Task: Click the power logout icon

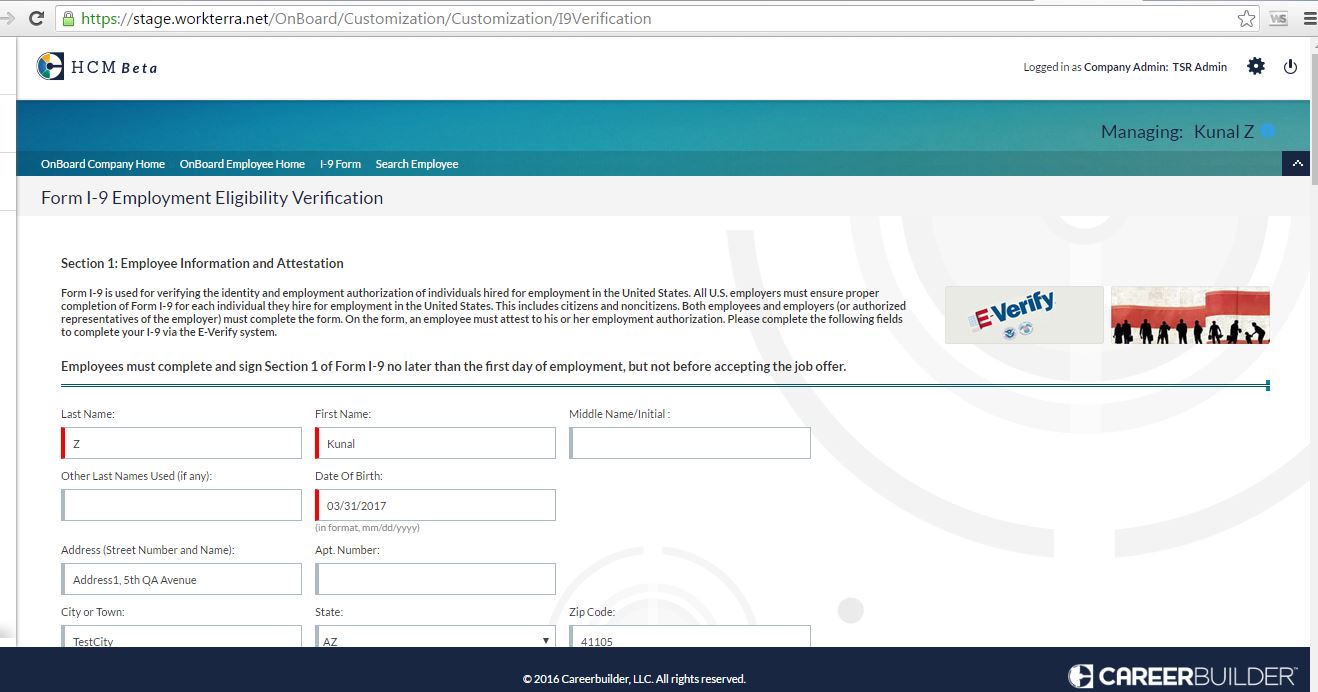Action: [x=1290, y=66]
